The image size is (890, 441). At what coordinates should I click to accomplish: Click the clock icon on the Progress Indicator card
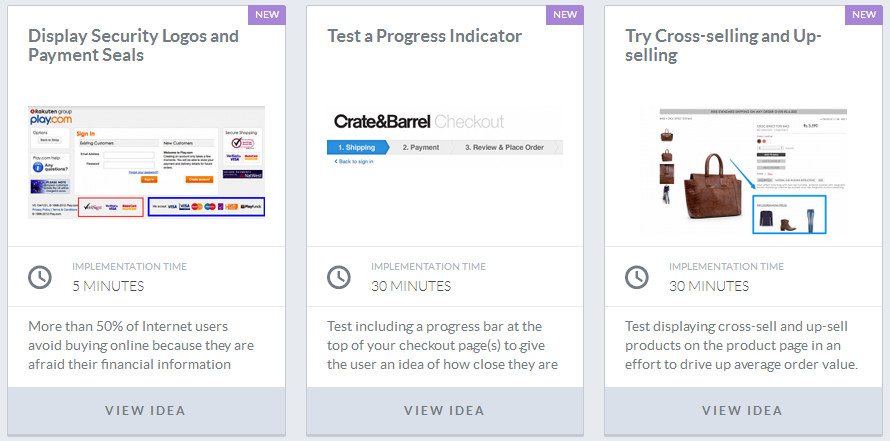pos(339,277)
